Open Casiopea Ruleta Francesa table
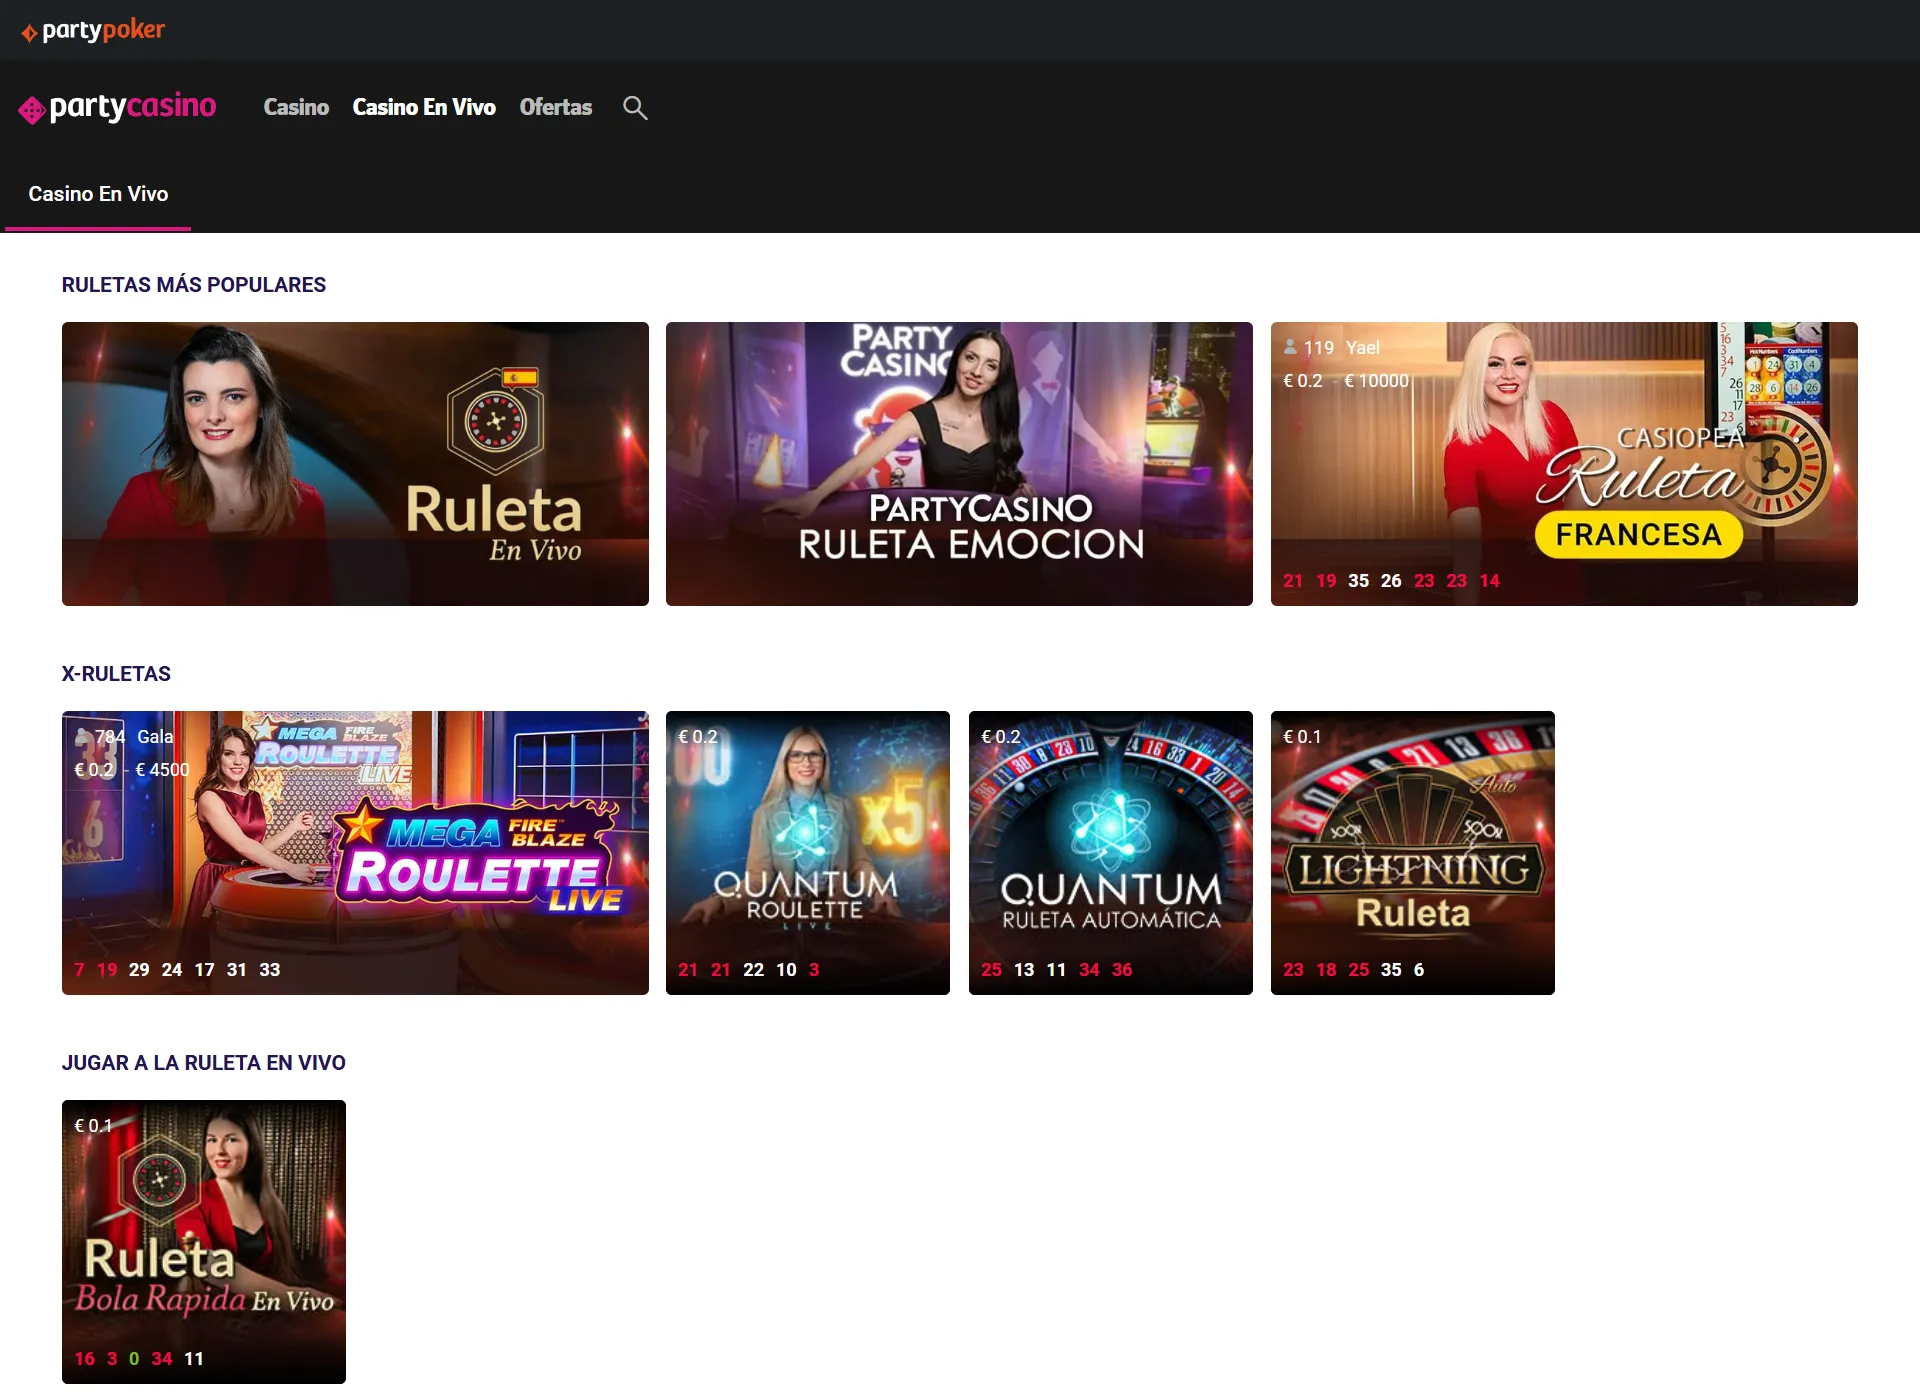 [x=1564, y=464]
